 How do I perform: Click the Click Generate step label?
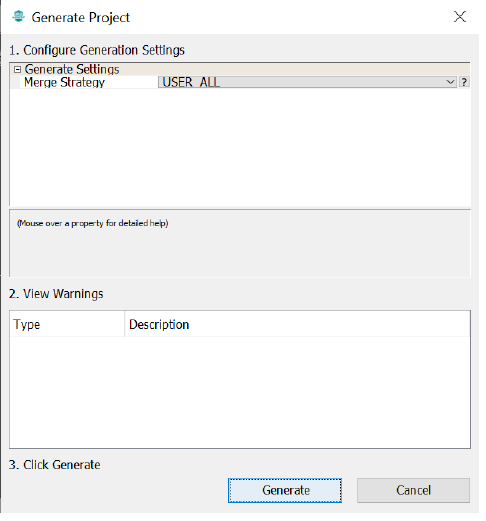coord(55,465)
